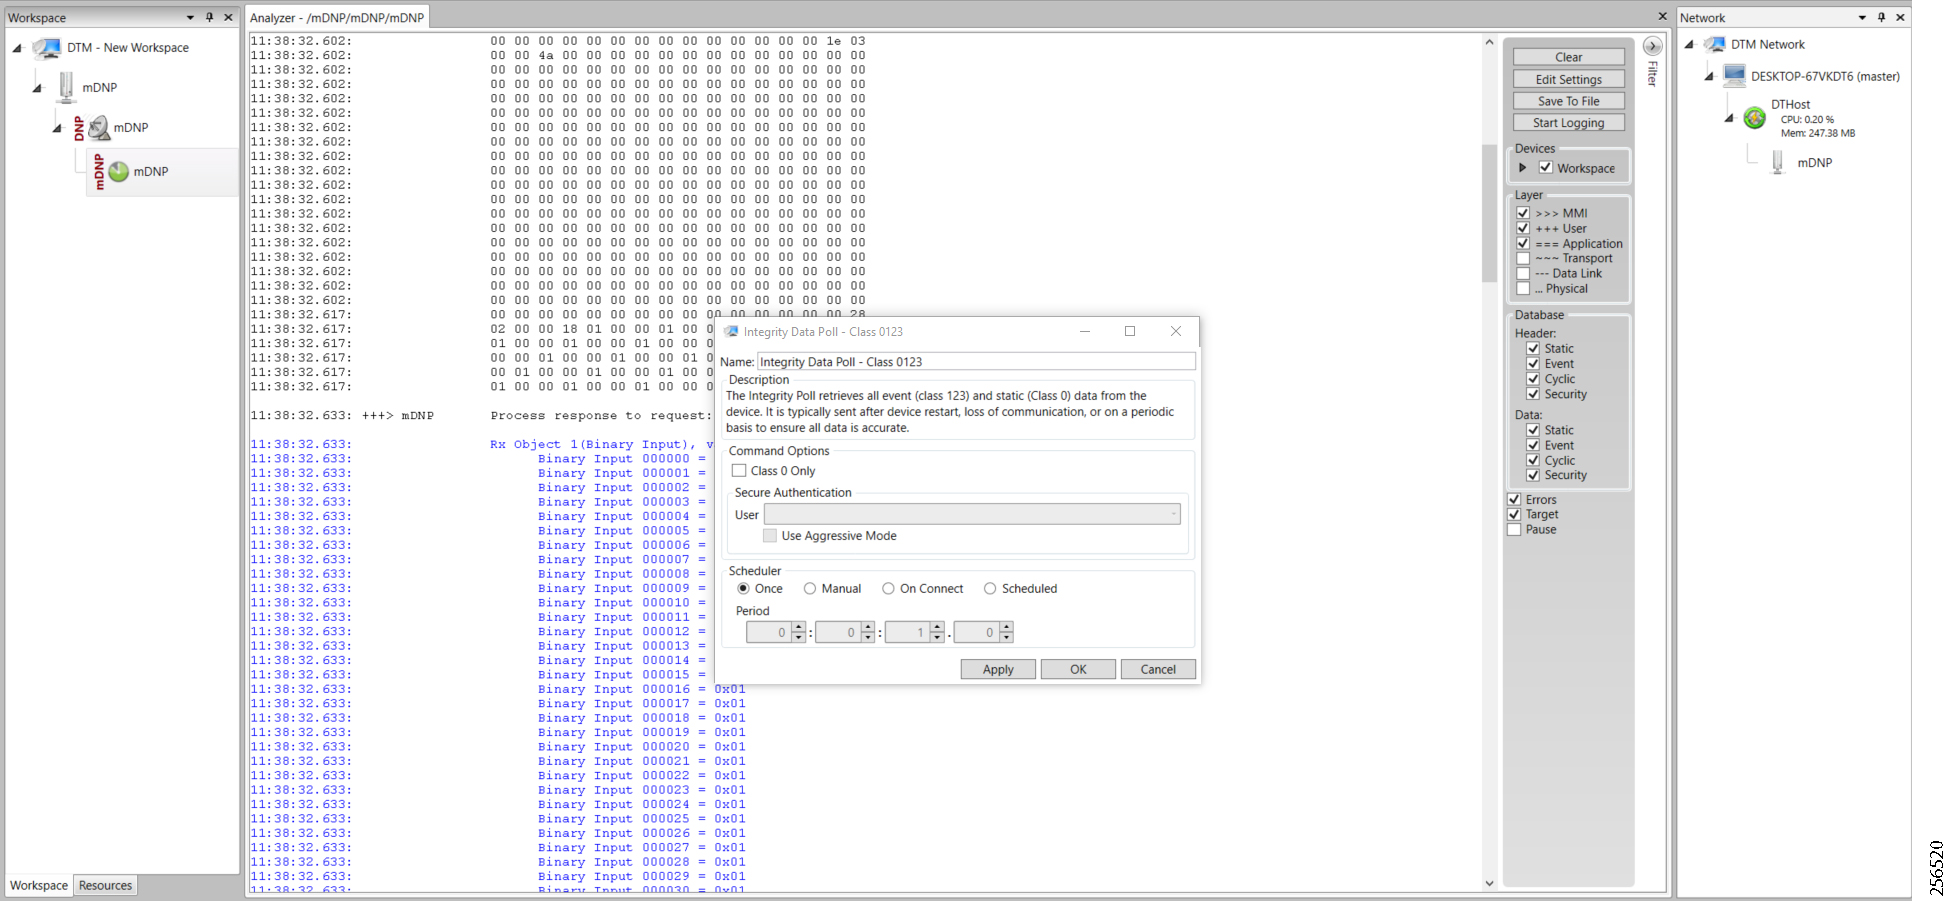Maximize the Integrity Data Poll dialog
Image resolution: width=1946 pixels, height=901 pixels.
(x=1130, y=331)
